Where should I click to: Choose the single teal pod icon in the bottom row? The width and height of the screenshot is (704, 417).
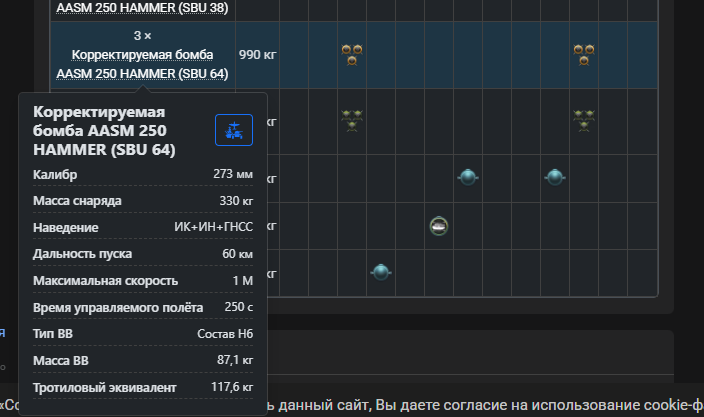[380, 271]
